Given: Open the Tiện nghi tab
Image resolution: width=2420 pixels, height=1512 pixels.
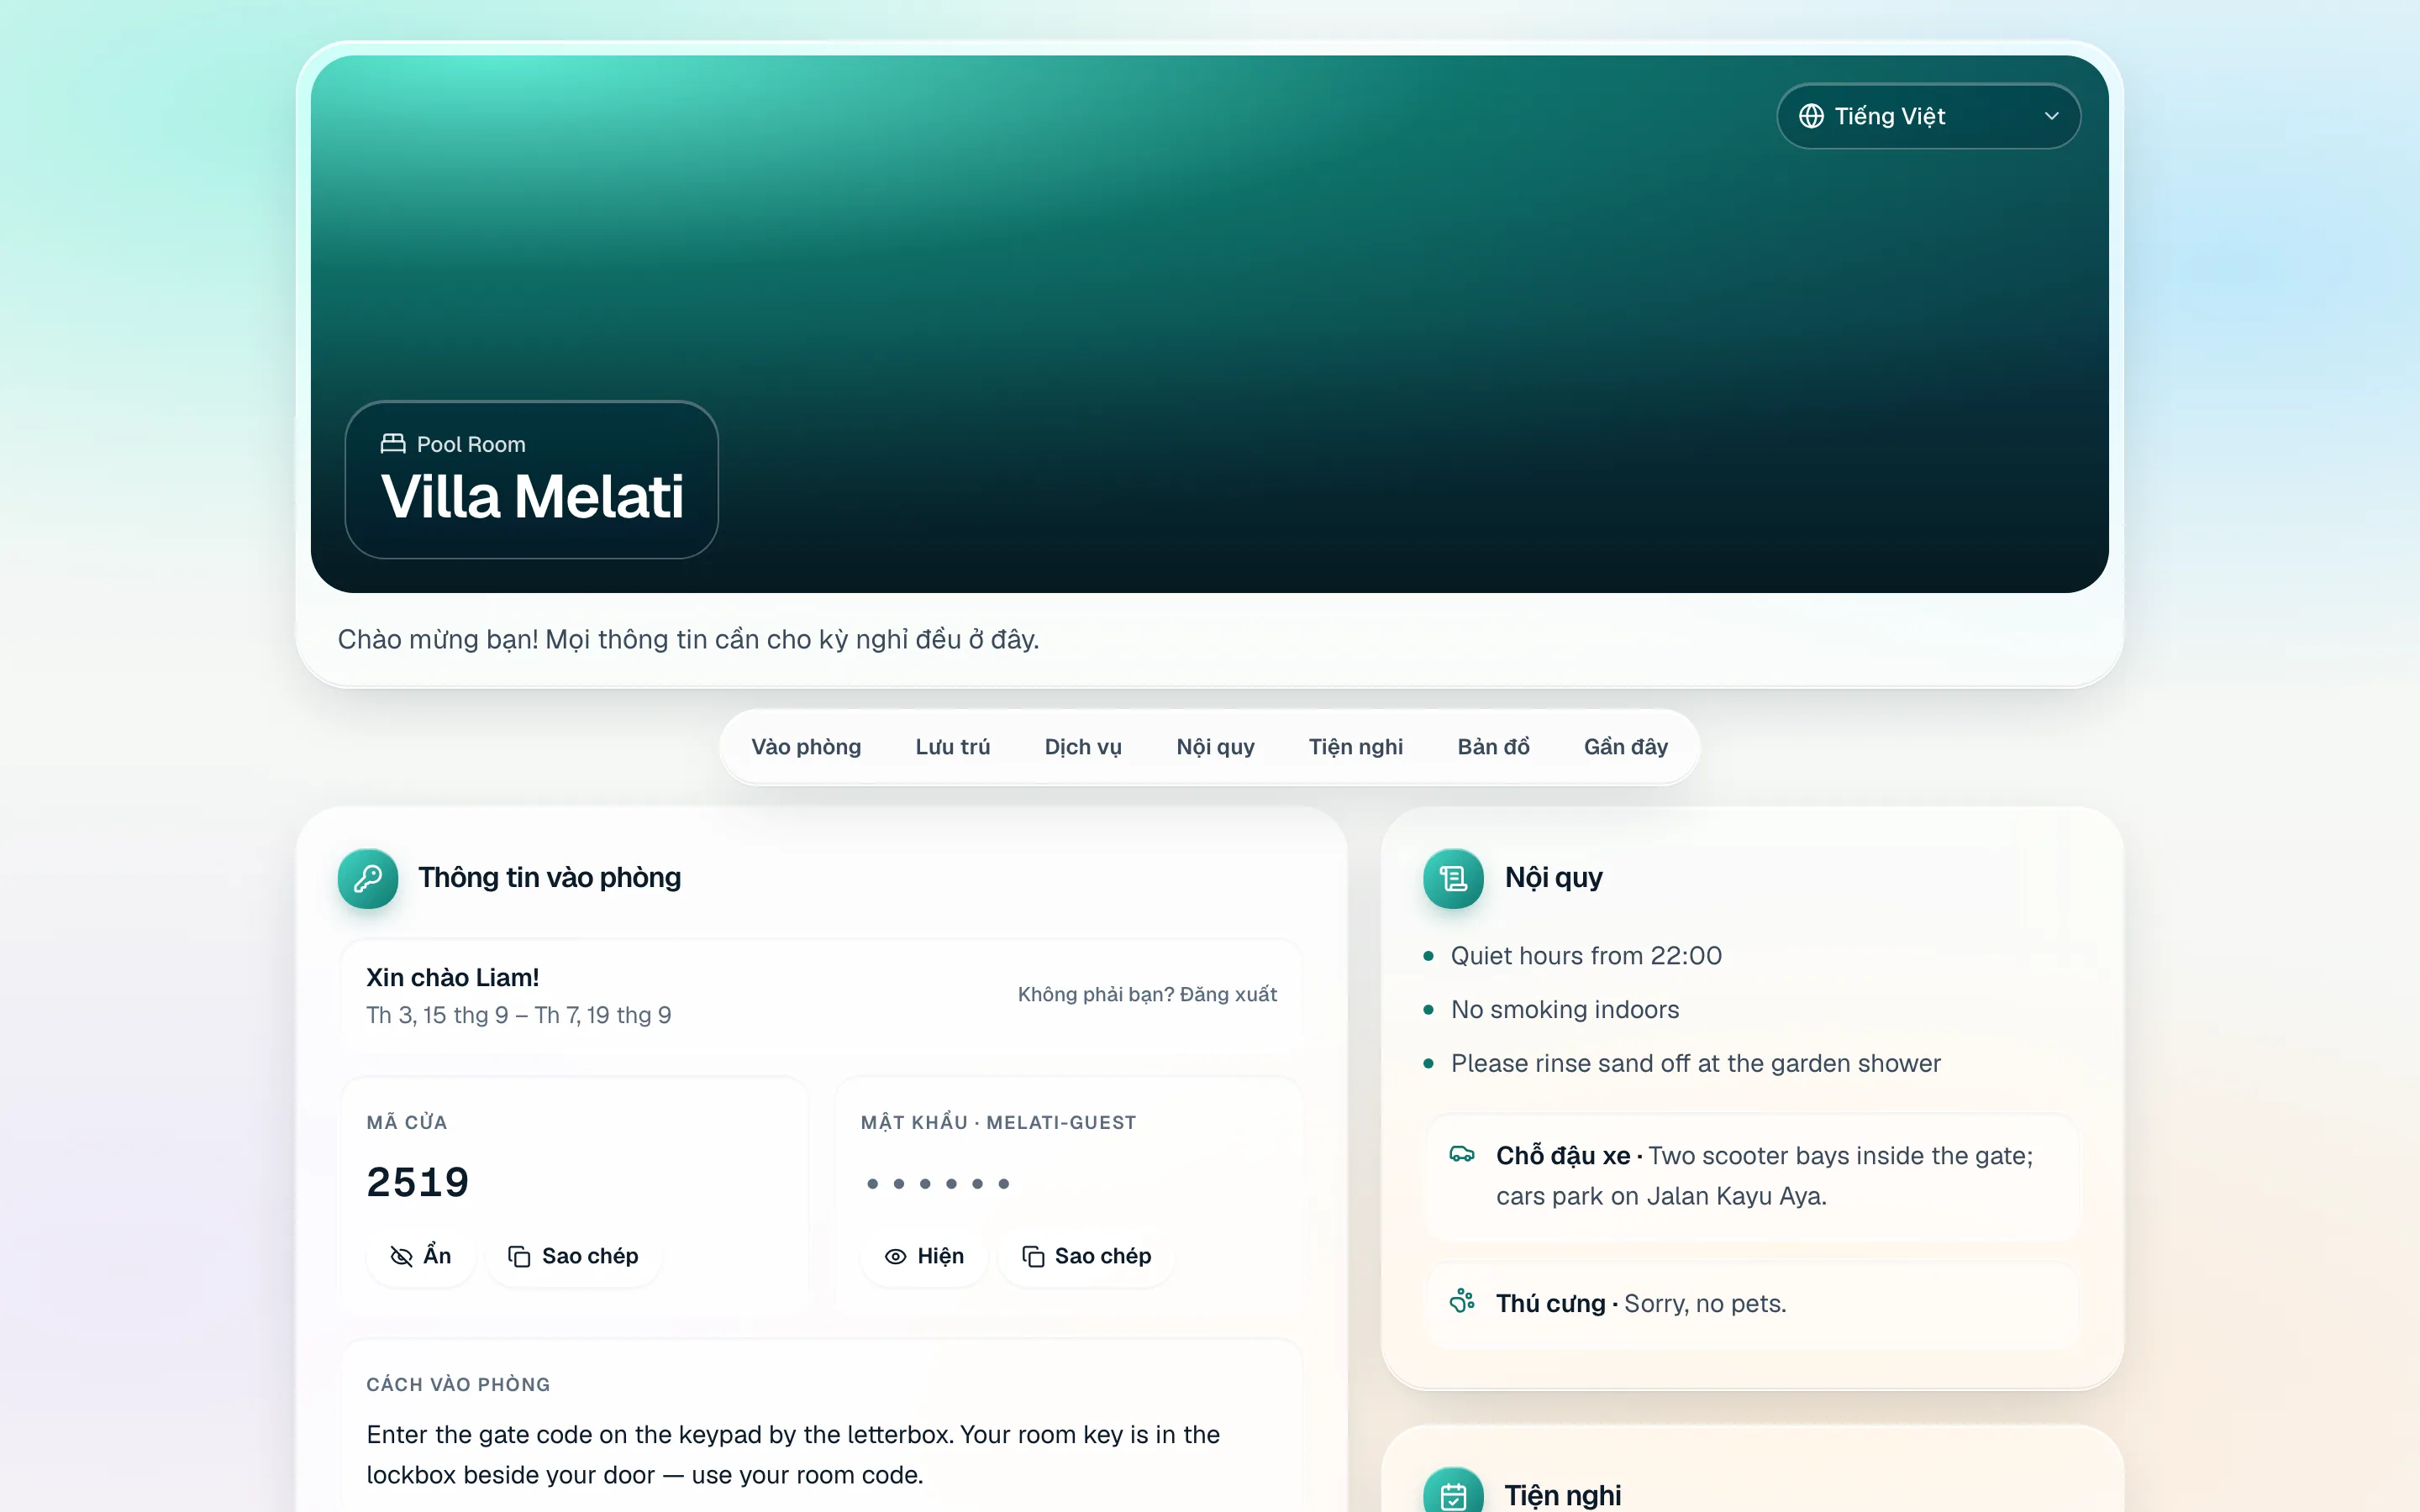Looking at the screenshot, I should point(1355,747).
